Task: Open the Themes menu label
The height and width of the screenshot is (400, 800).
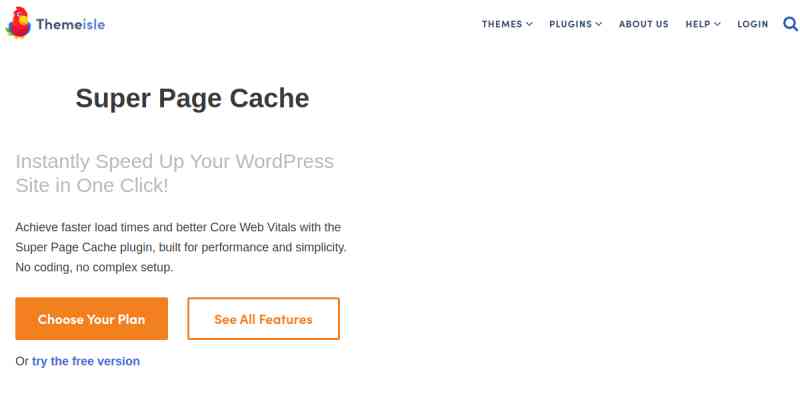Action: [502, 24]
